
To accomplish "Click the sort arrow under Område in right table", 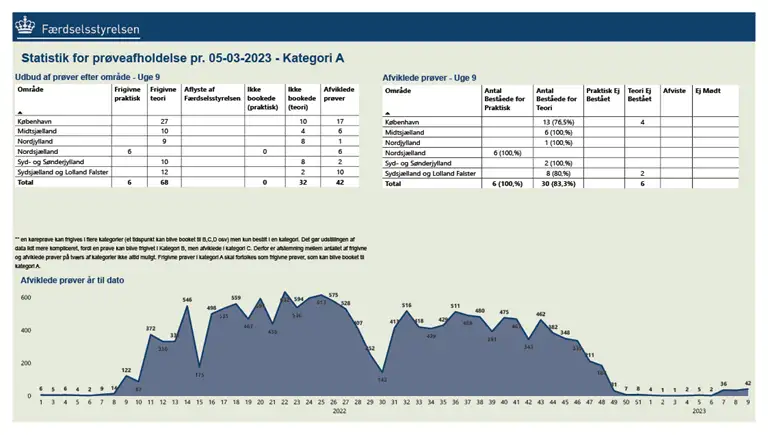I will point(389,113).
